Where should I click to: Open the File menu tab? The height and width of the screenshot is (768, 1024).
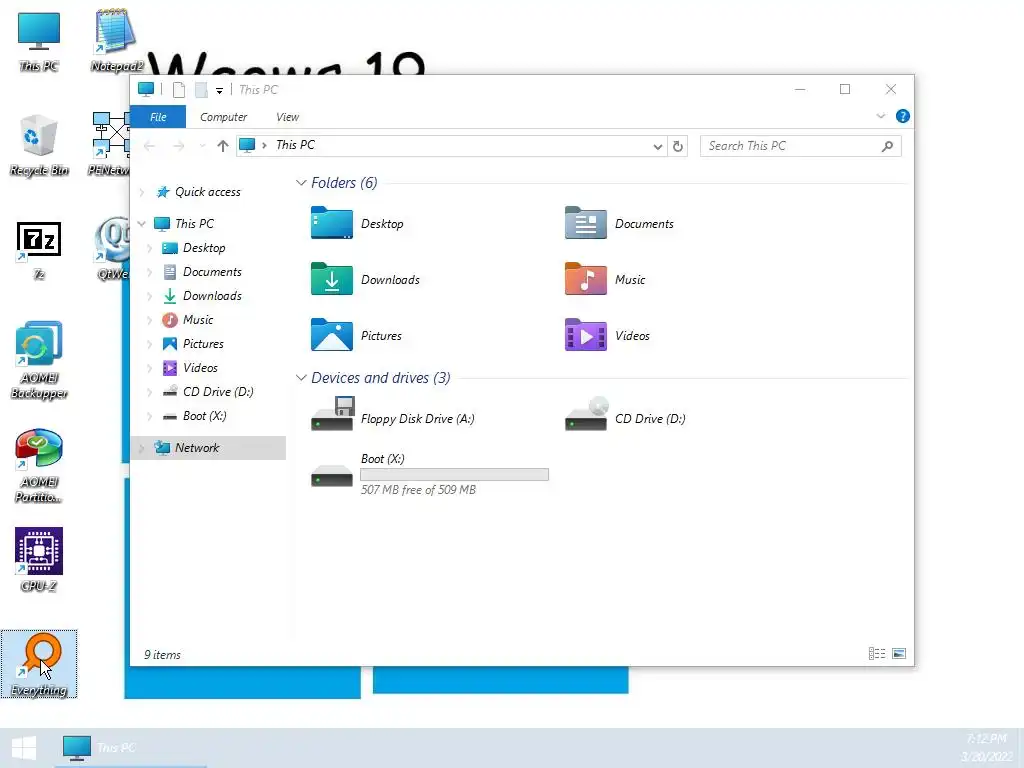[158, 117]
